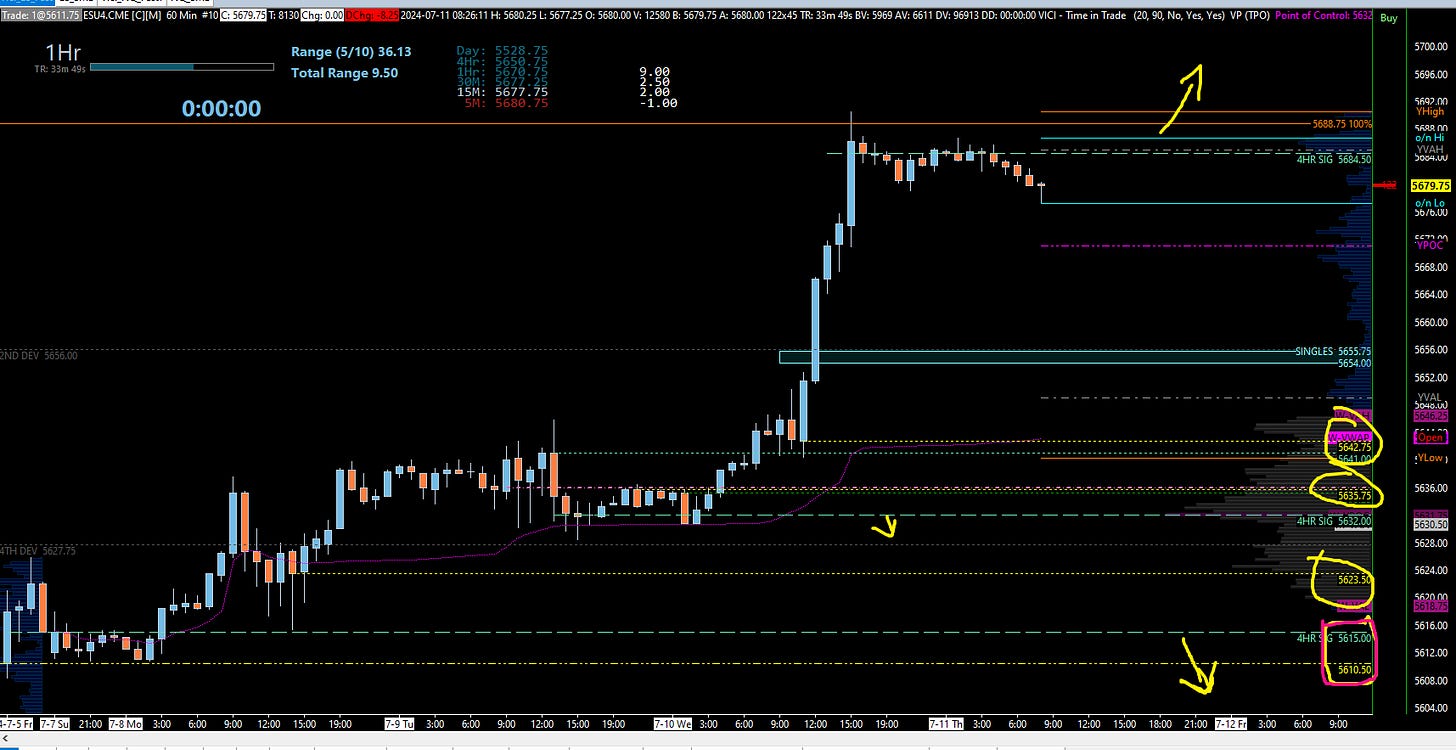Click the 5700.00 price axis label
This screenshot has width=1456, height=750.
[x=1430, y=47]
